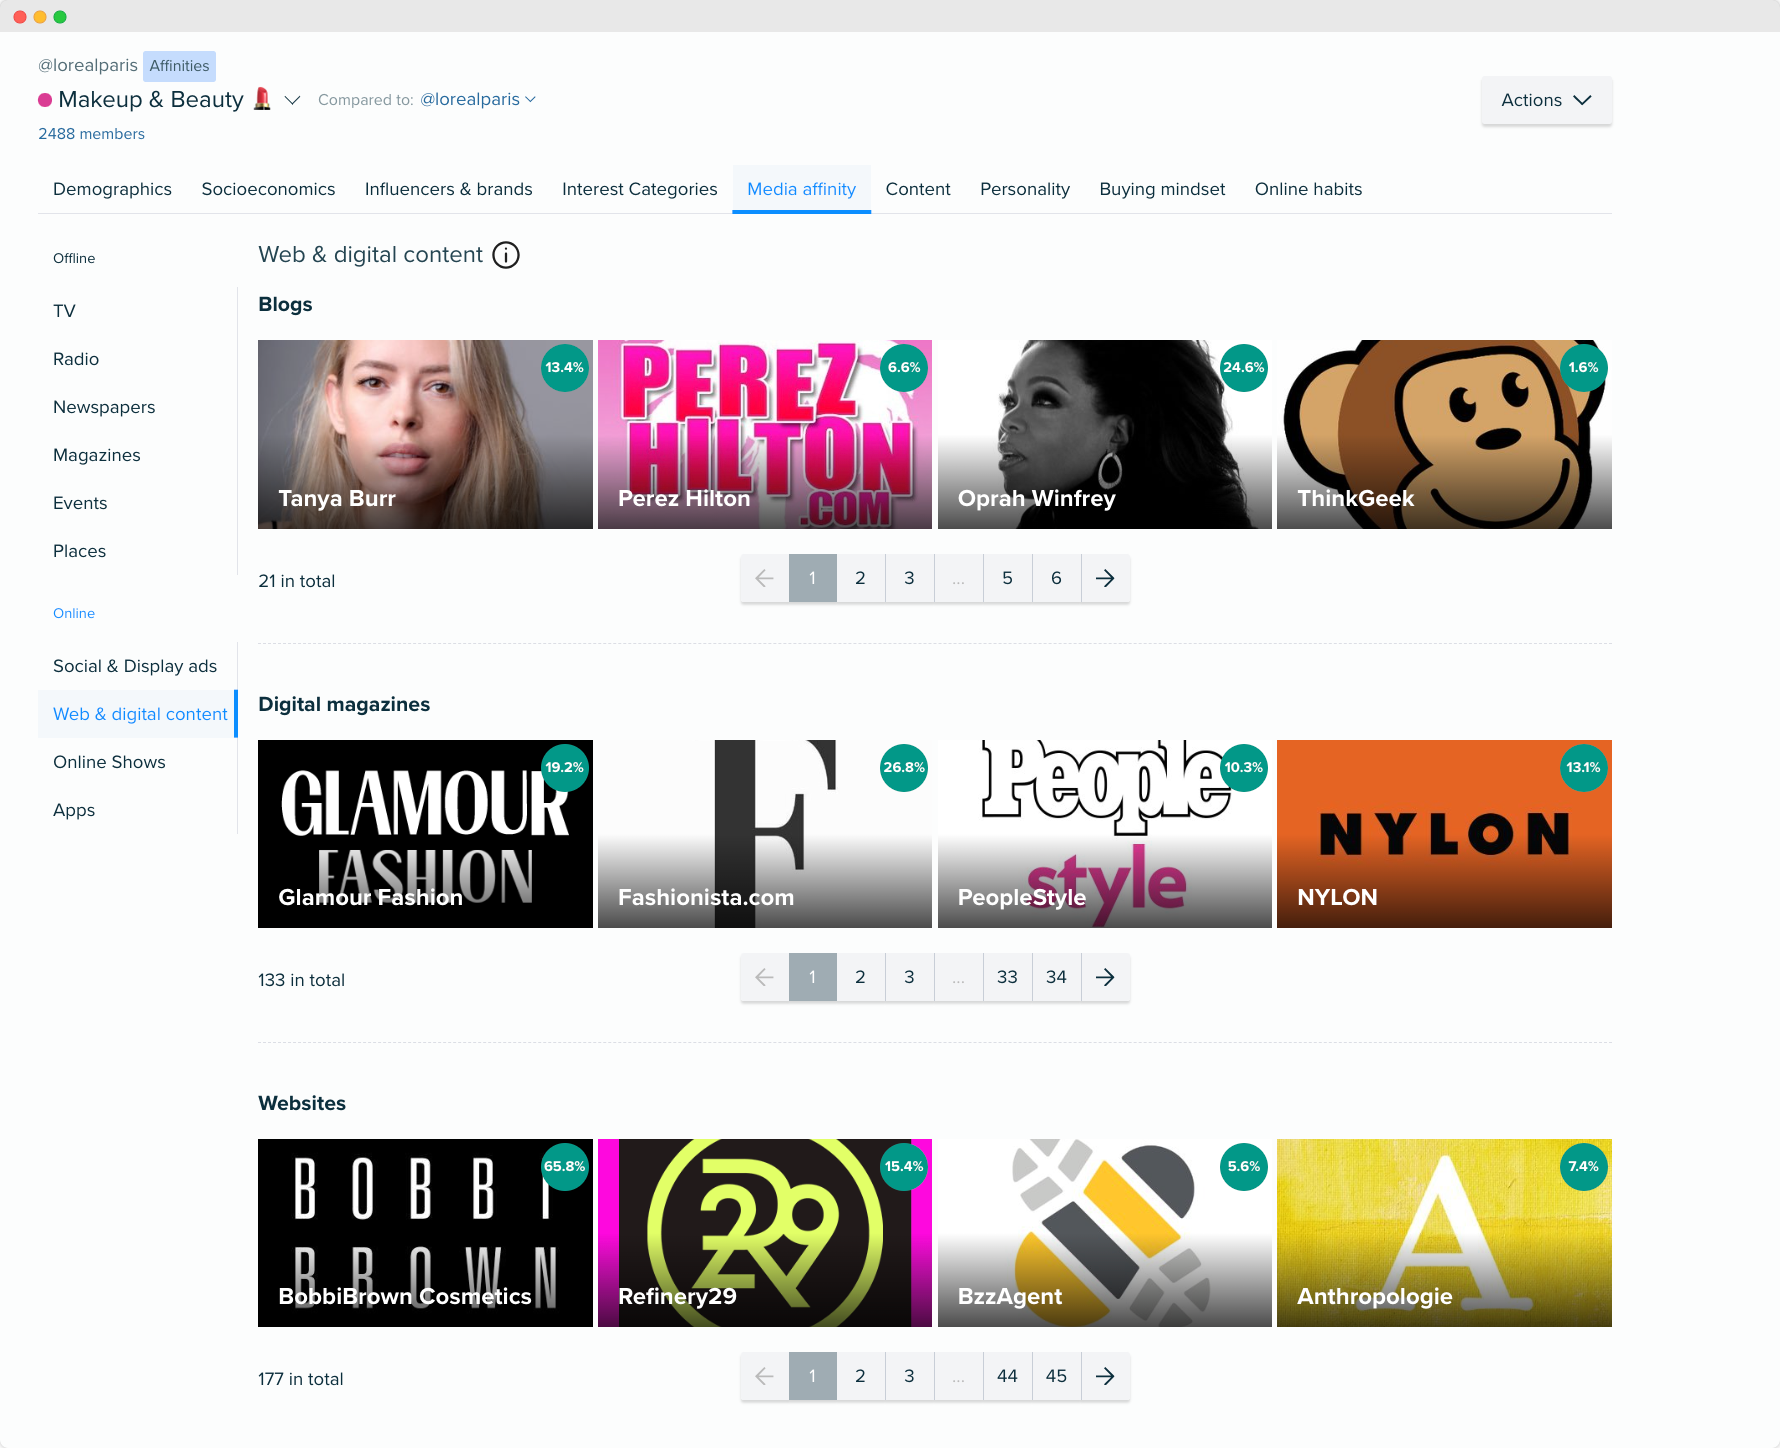
Task: Click the 65.8% badge on BobbiBrown Cosmetics
Action: click(565, 1166)
